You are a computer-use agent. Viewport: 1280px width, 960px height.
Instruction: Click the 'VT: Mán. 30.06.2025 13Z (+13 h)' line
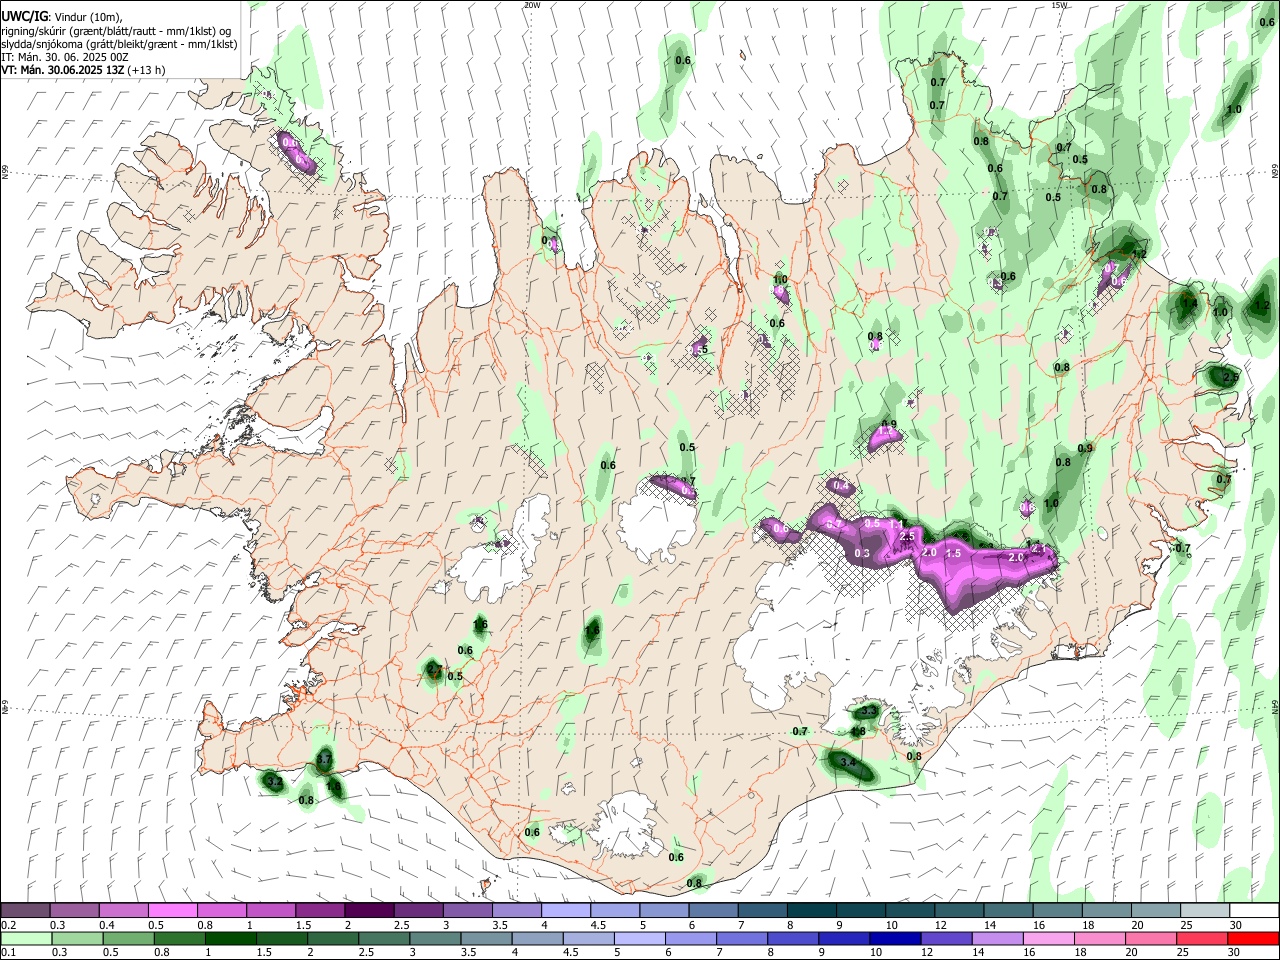[84, 70]
